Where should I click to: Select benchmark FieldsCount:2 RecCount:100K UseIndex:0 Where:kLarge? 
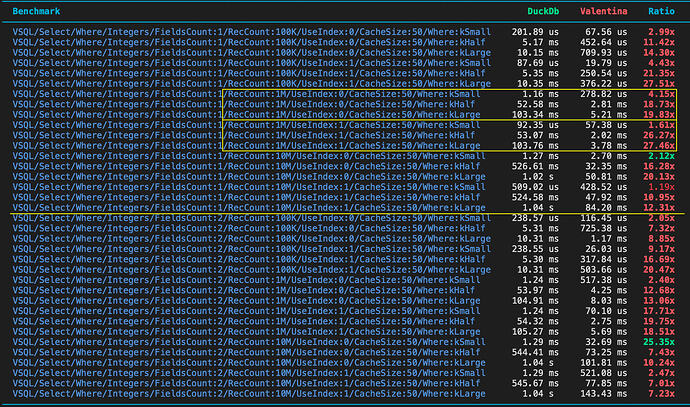coord(252,238)
